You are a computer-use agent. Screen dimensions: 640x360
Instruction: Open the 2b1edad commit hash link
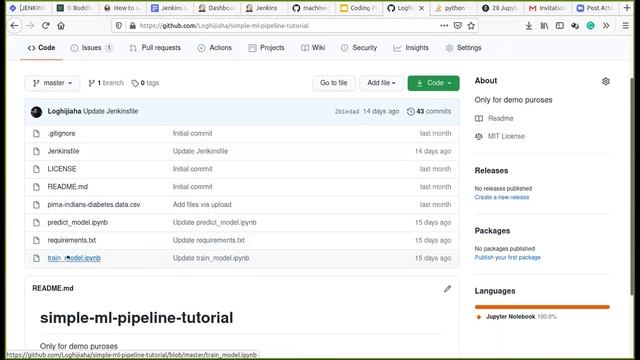pos(347,111)
